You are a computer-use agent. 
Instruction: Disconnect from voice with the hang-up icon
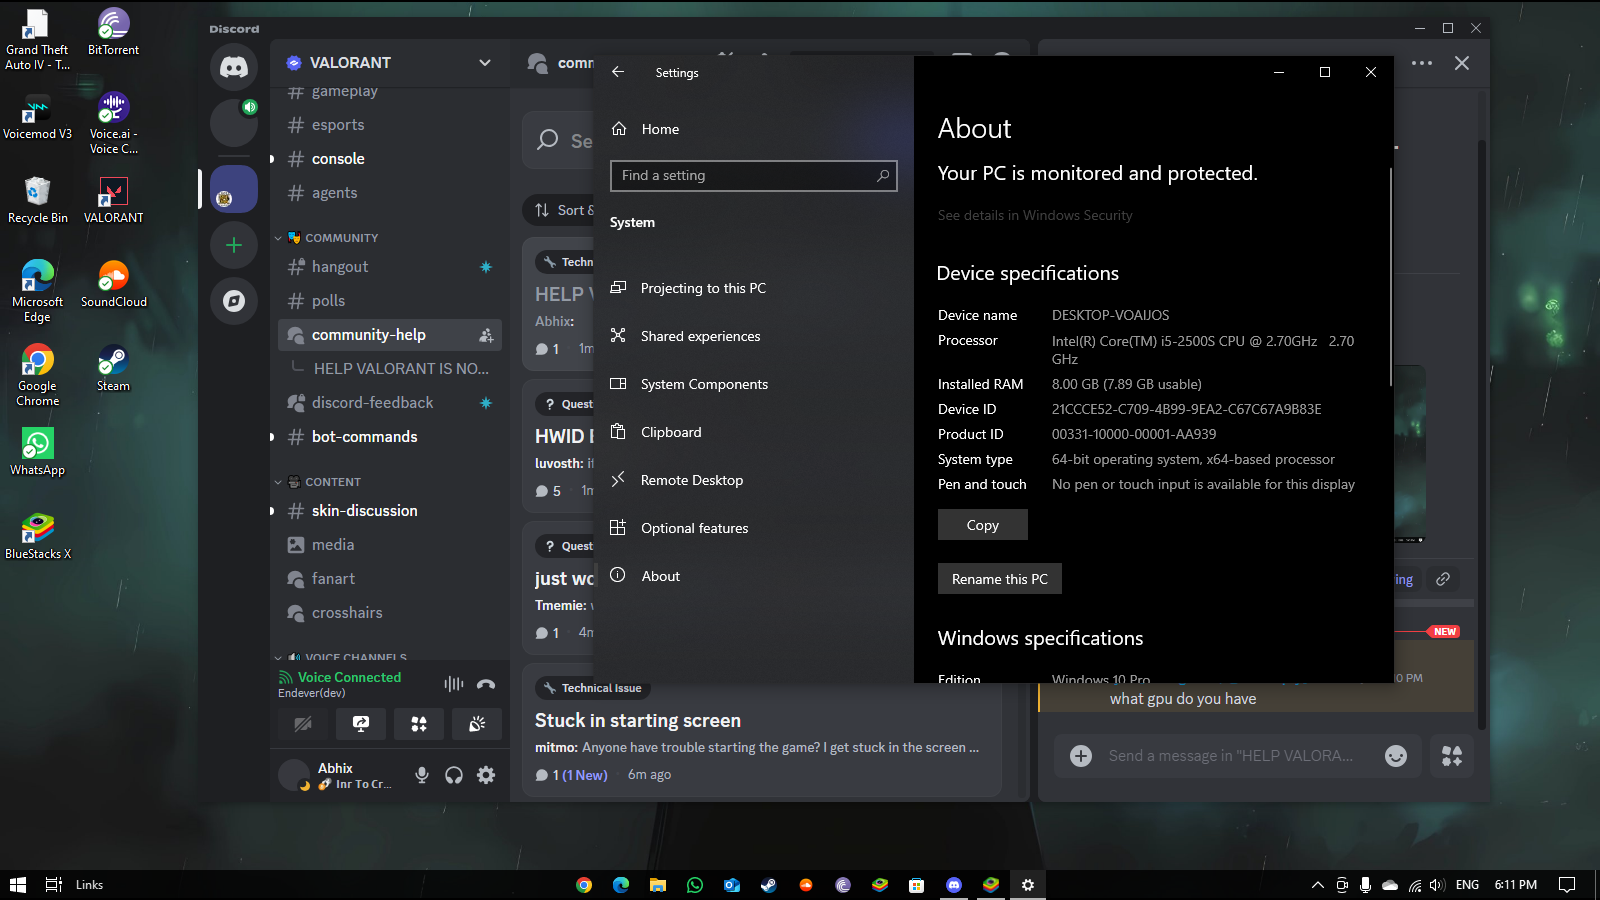(486, 684)
